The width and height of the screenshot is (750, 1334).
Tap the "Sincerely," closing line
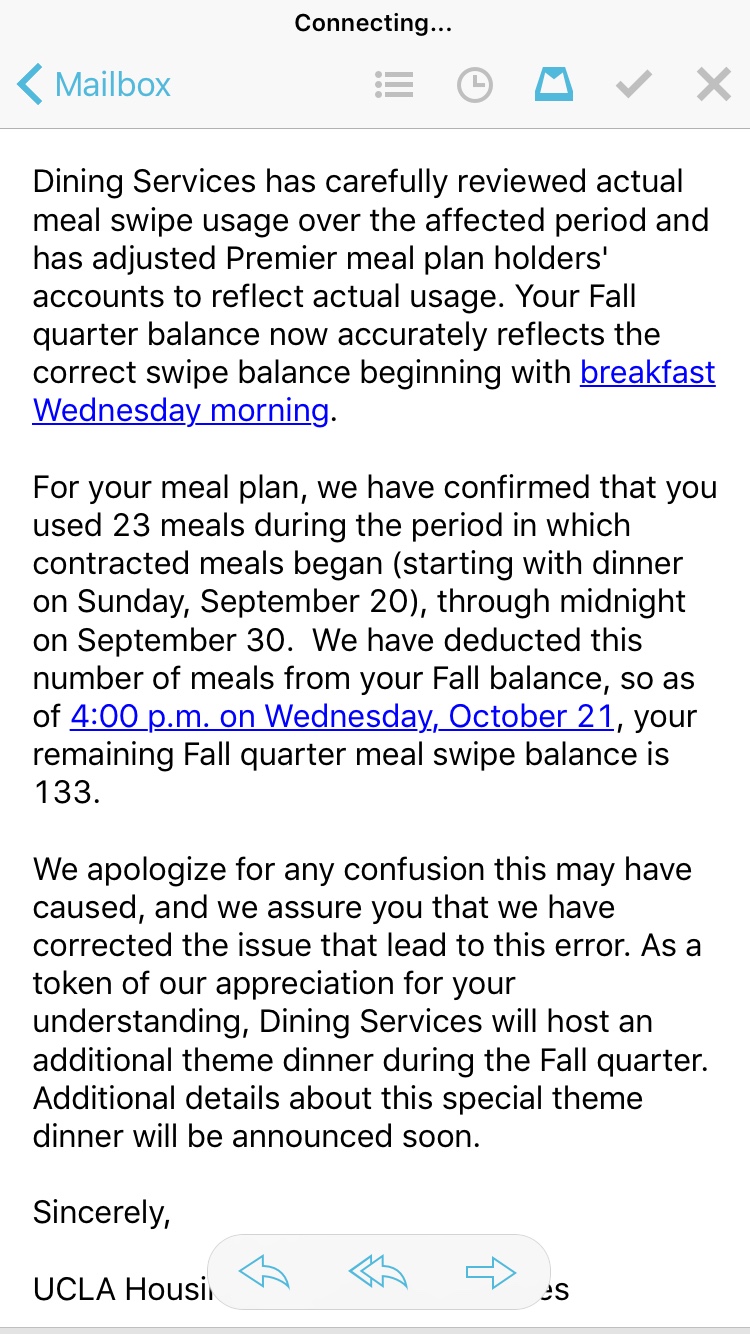(x=102, y=1212)
